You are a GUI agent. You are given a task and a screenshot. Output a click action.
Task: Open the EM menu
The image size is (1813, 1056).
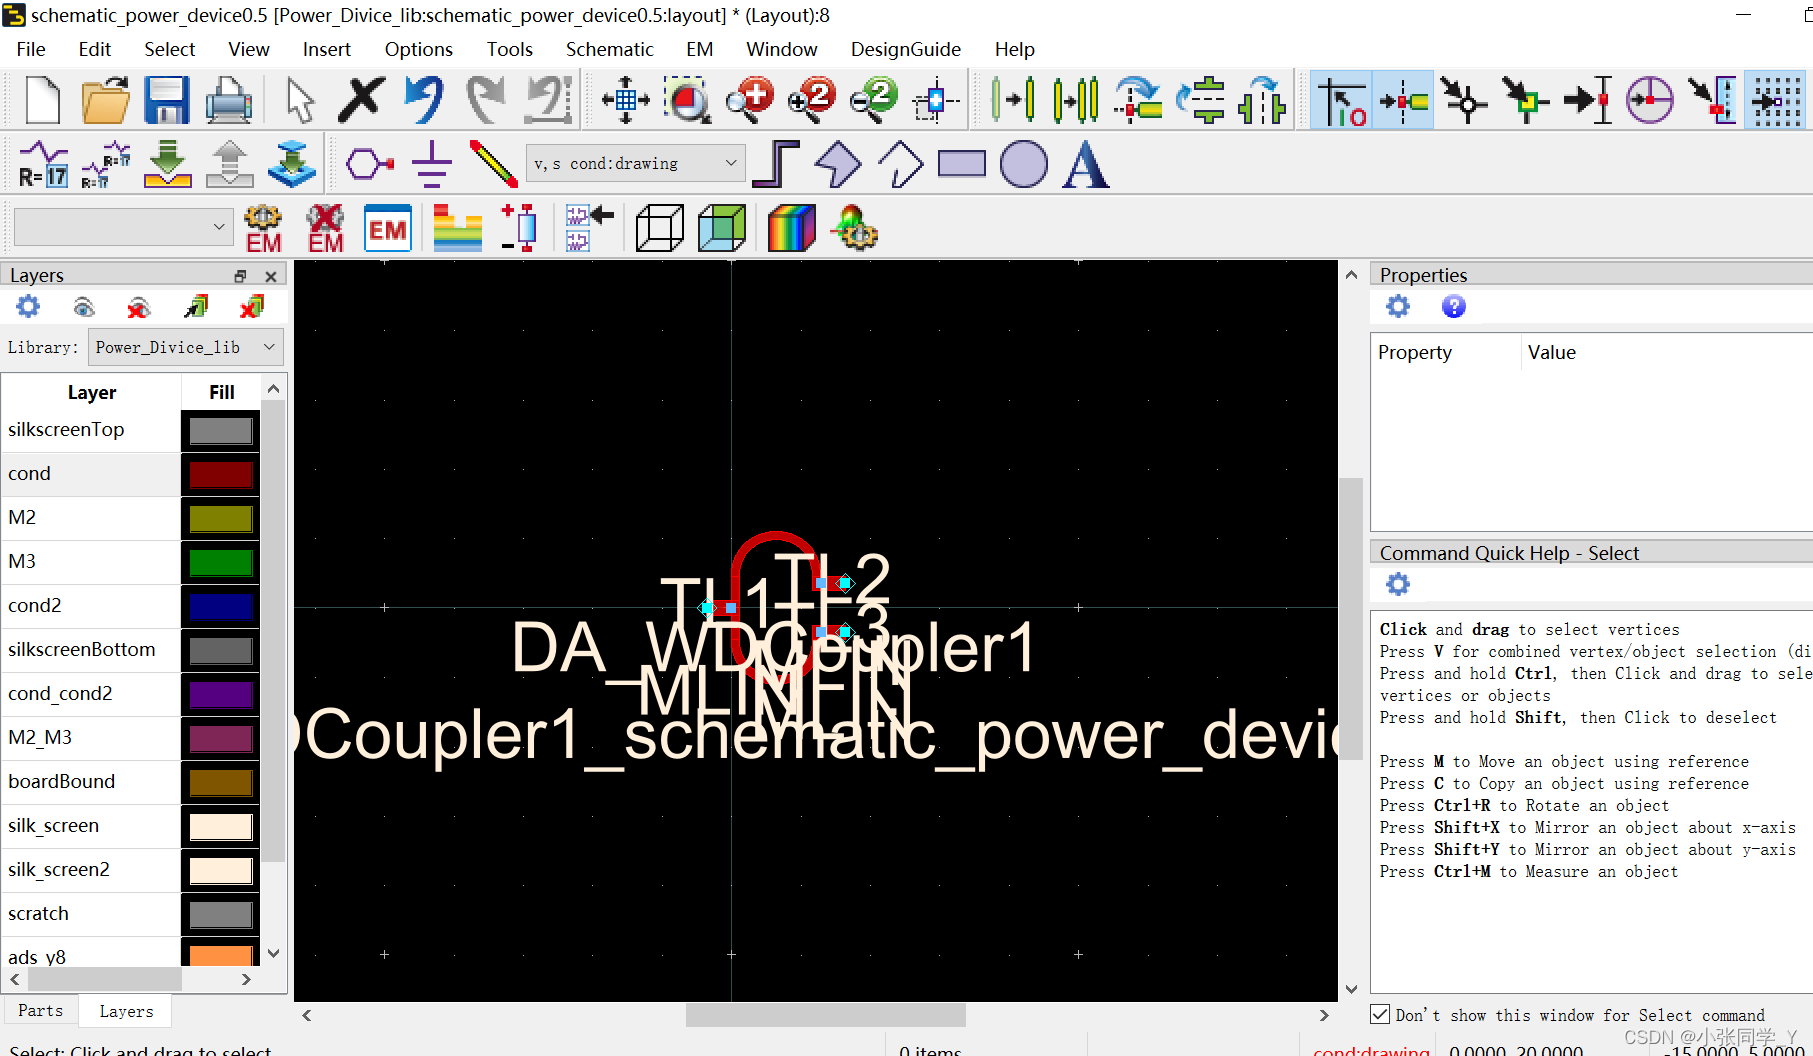tap(699, 49)
